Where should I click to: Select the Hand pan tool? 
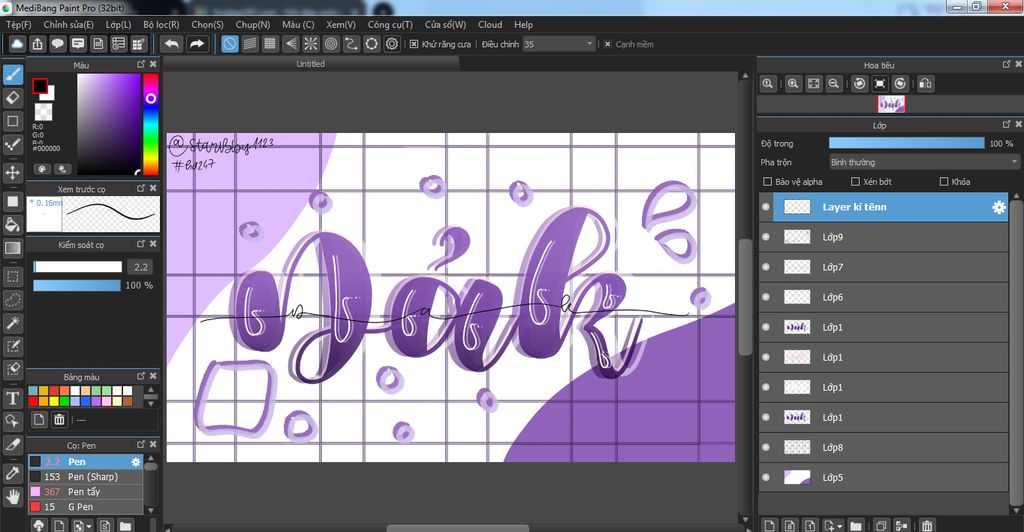pyautogui.click(x=12, y=497)
